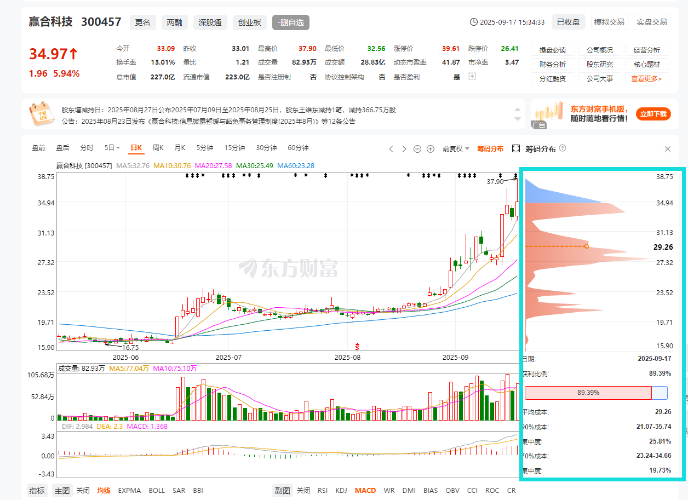Open the 实盘交易 link

coord(652,21)
